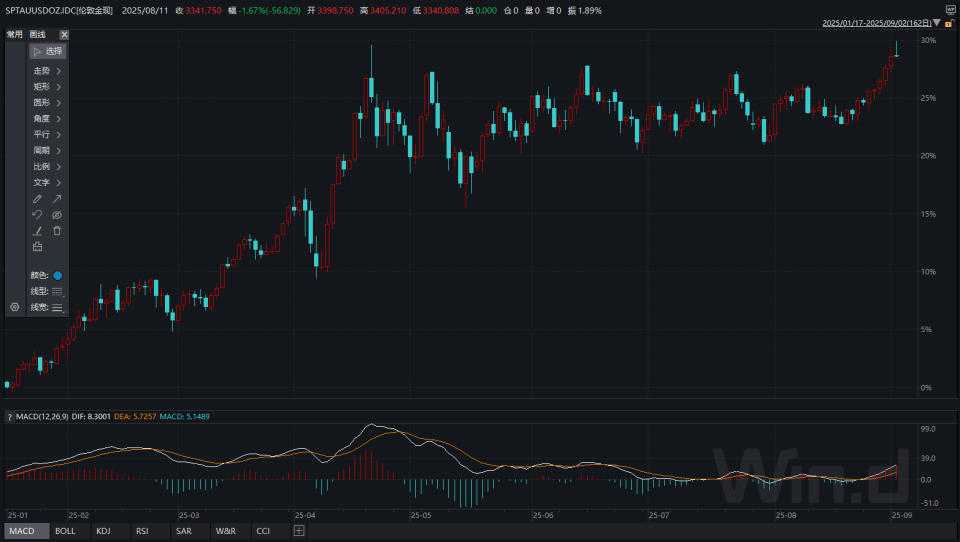960x542 pixels.
Task: Click the open price 3398.750
Action: [x=335, y=10]
